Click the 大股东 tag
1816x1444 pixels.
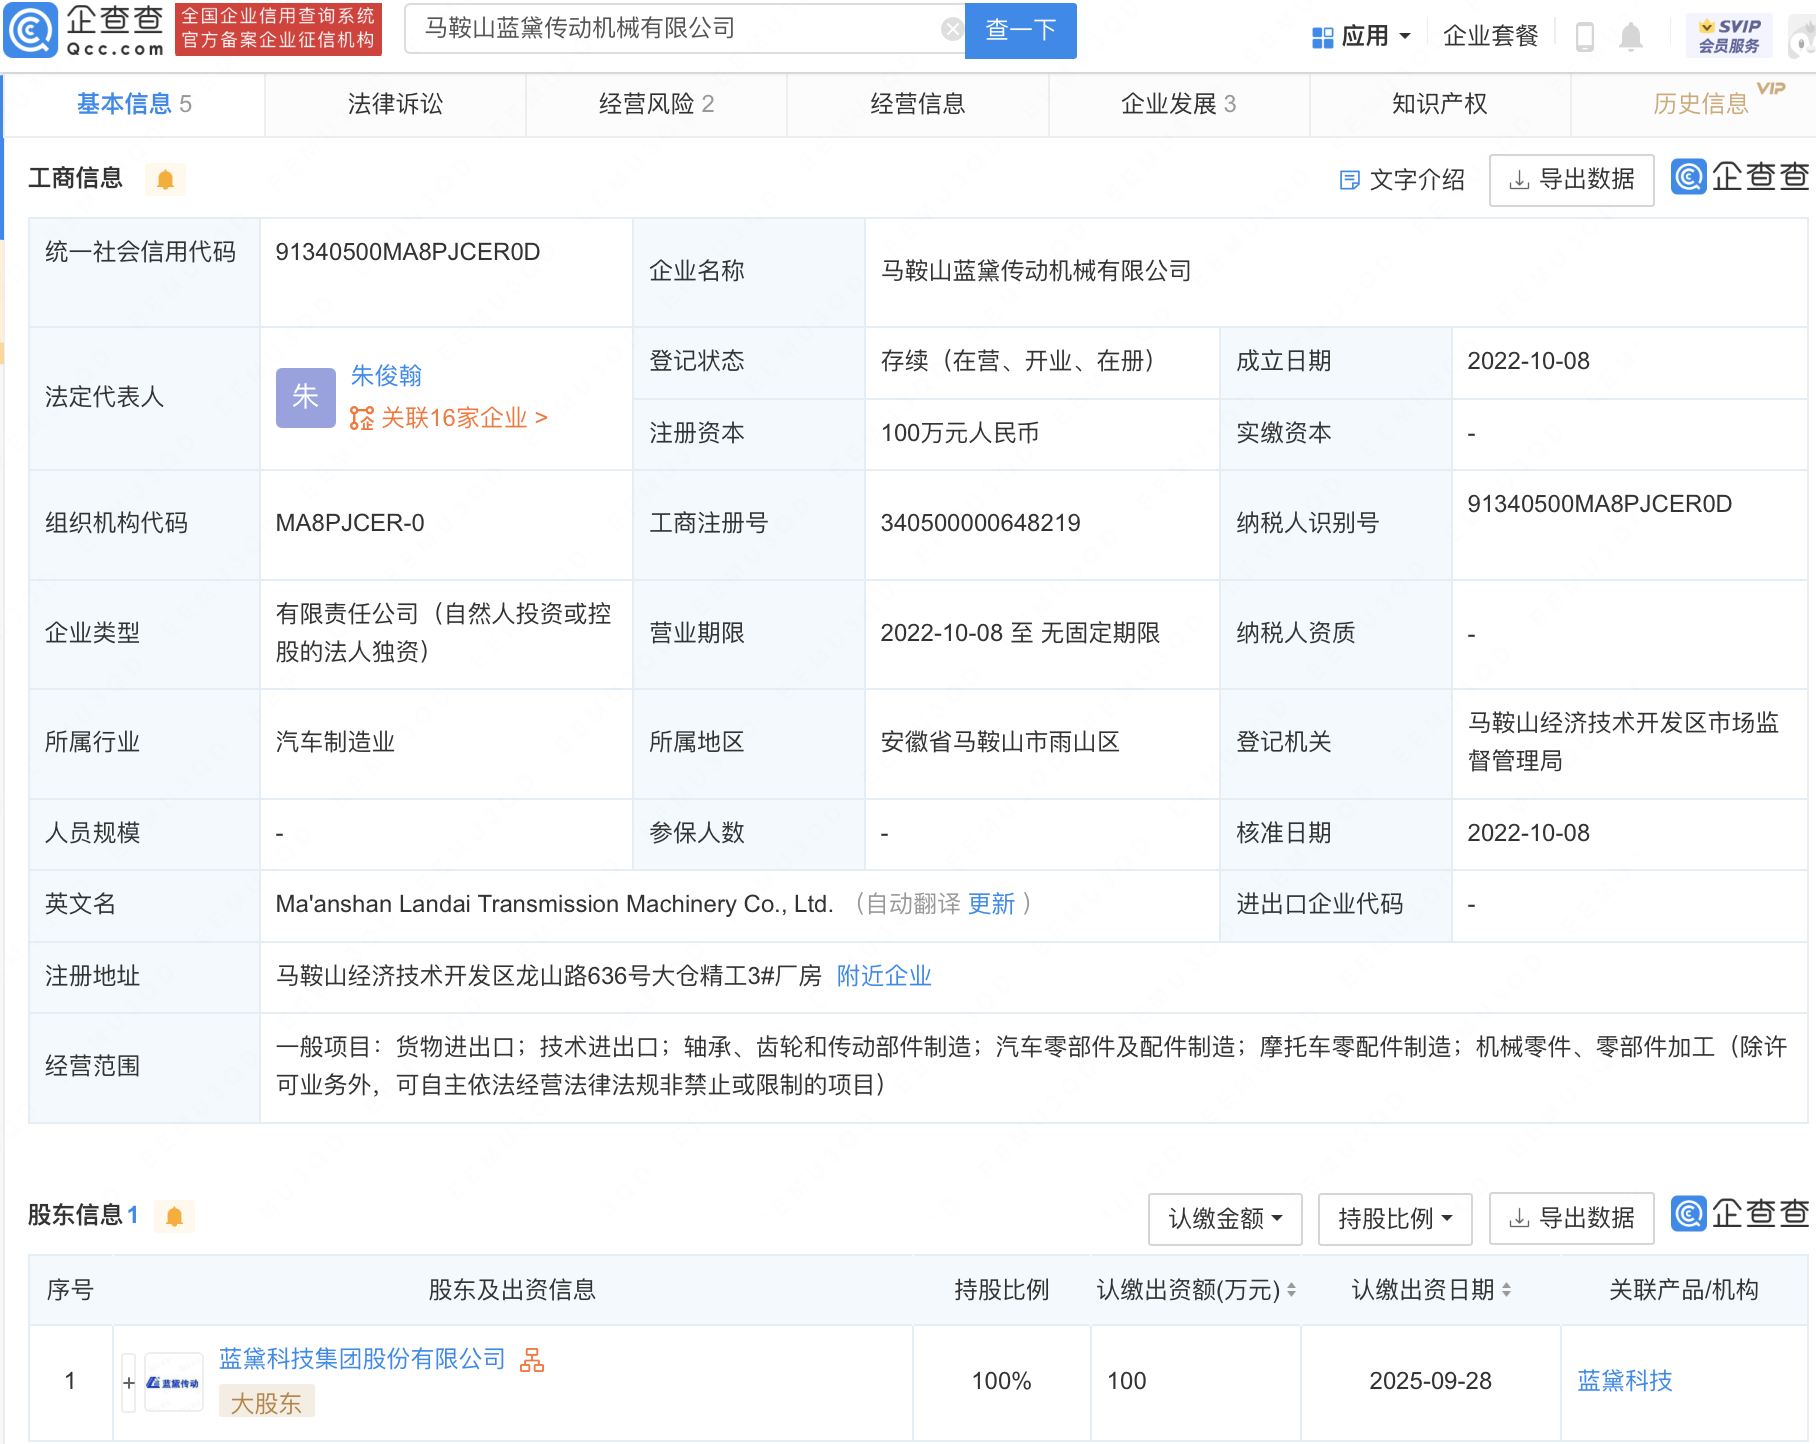coord(266,1402)
